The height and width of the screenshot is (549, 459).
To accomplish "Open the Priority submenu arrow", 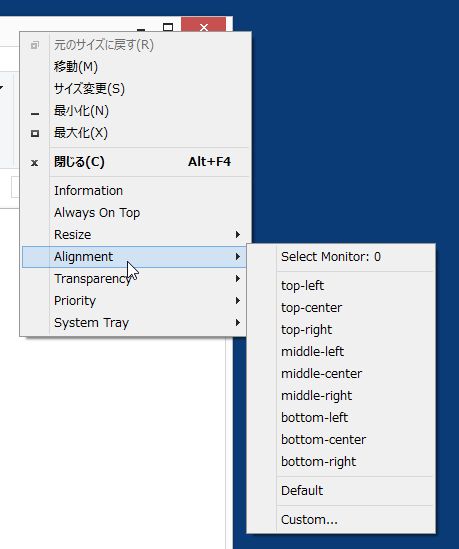I will tap(238, 300).
